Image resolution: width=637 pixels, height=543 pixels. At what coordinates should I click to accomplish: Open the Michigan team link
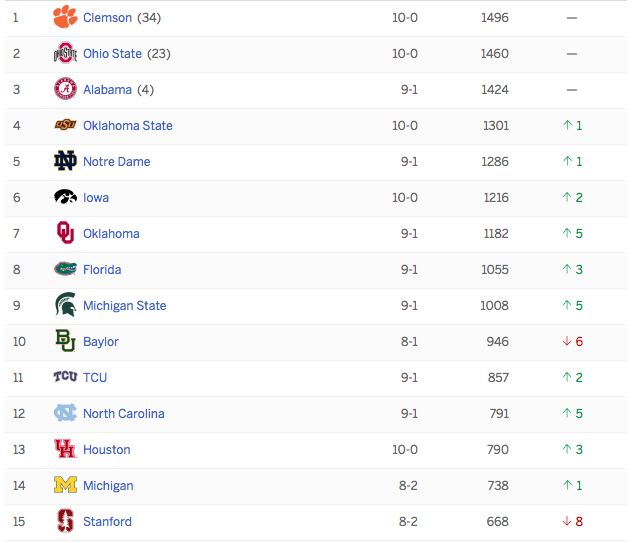[108, 486]
